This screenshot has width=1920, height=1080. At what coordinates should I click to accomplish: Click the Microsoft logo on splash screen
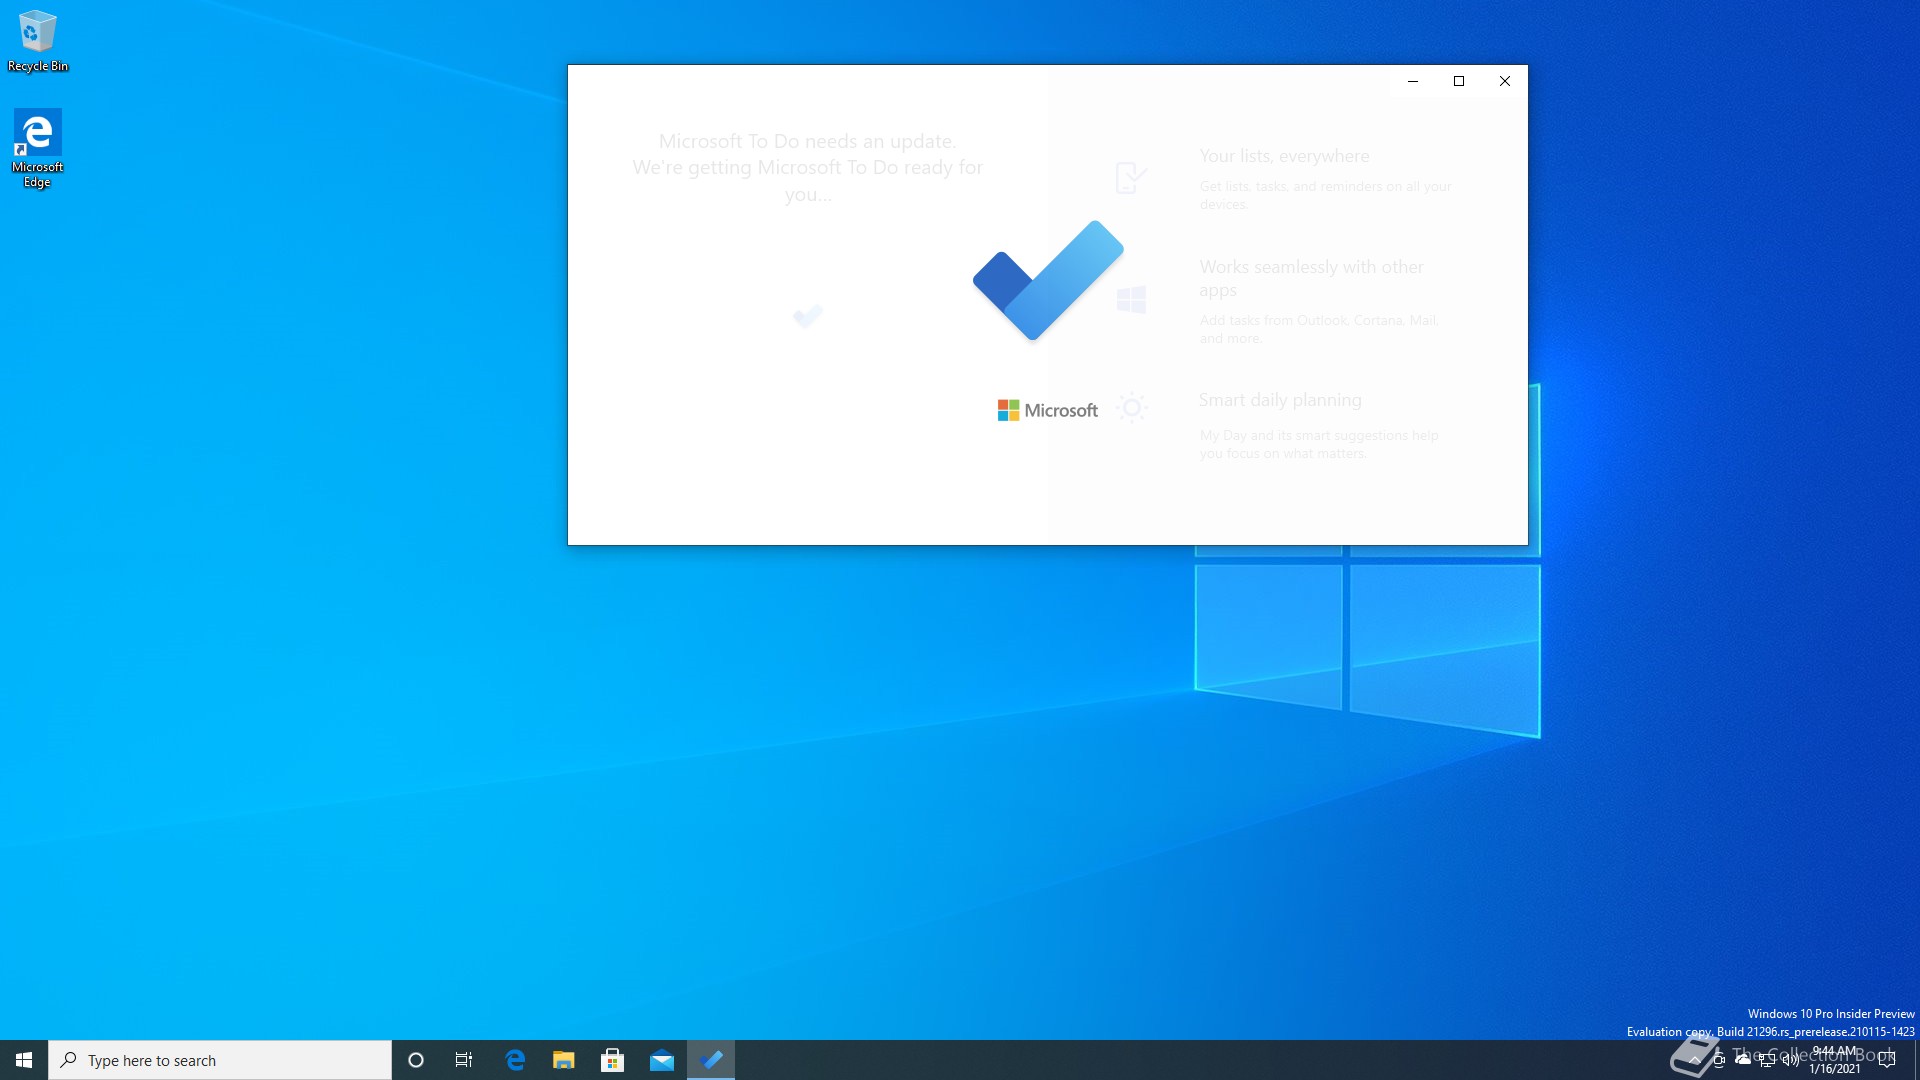click(1047, 410)
